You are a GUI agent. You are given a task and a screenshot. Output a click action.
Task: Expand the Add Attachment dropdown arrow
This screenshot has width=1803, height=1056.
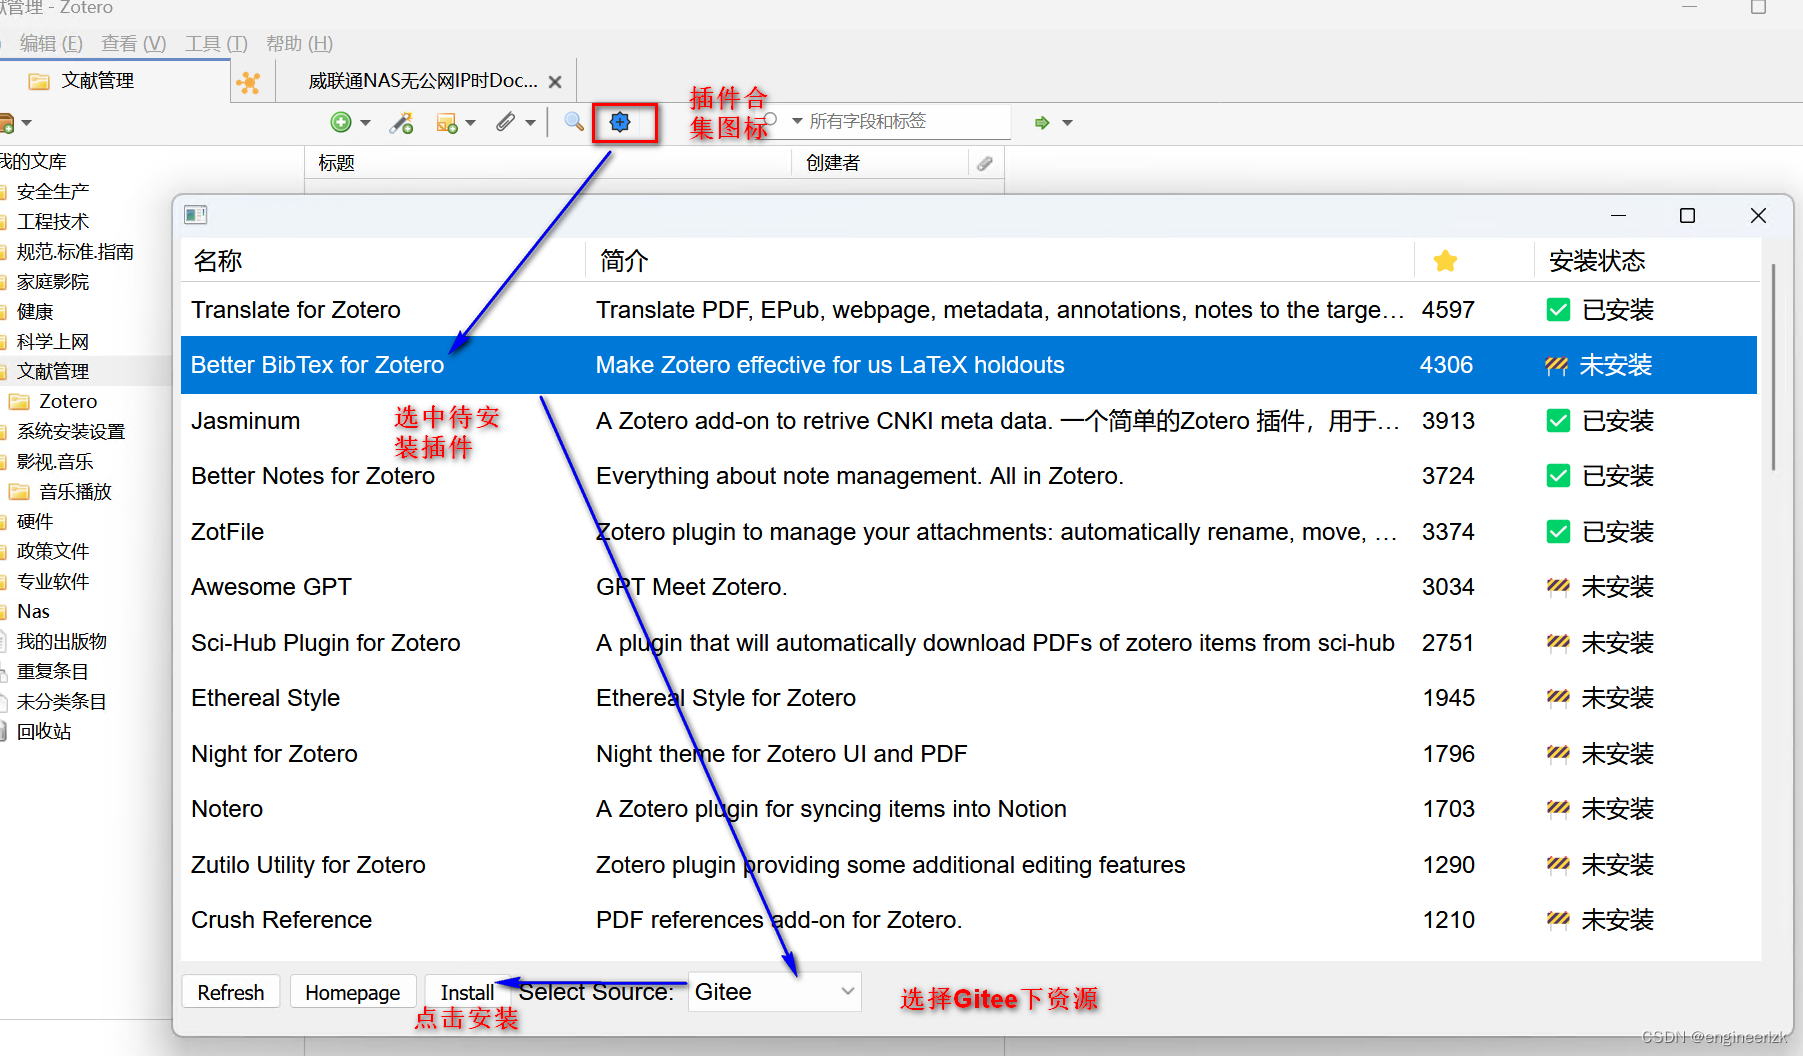[x=530, y=123]
